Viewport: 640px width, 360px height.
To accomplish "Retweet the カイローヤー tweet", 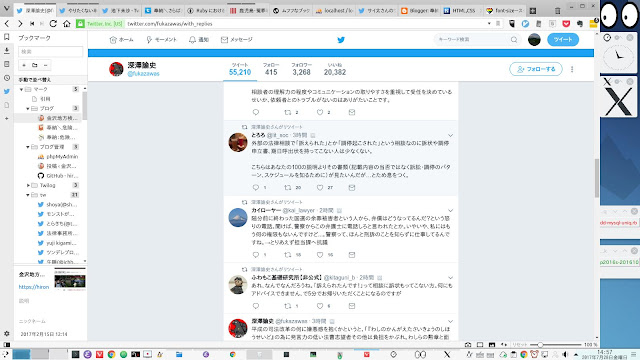I will click(x=288, y=255).
